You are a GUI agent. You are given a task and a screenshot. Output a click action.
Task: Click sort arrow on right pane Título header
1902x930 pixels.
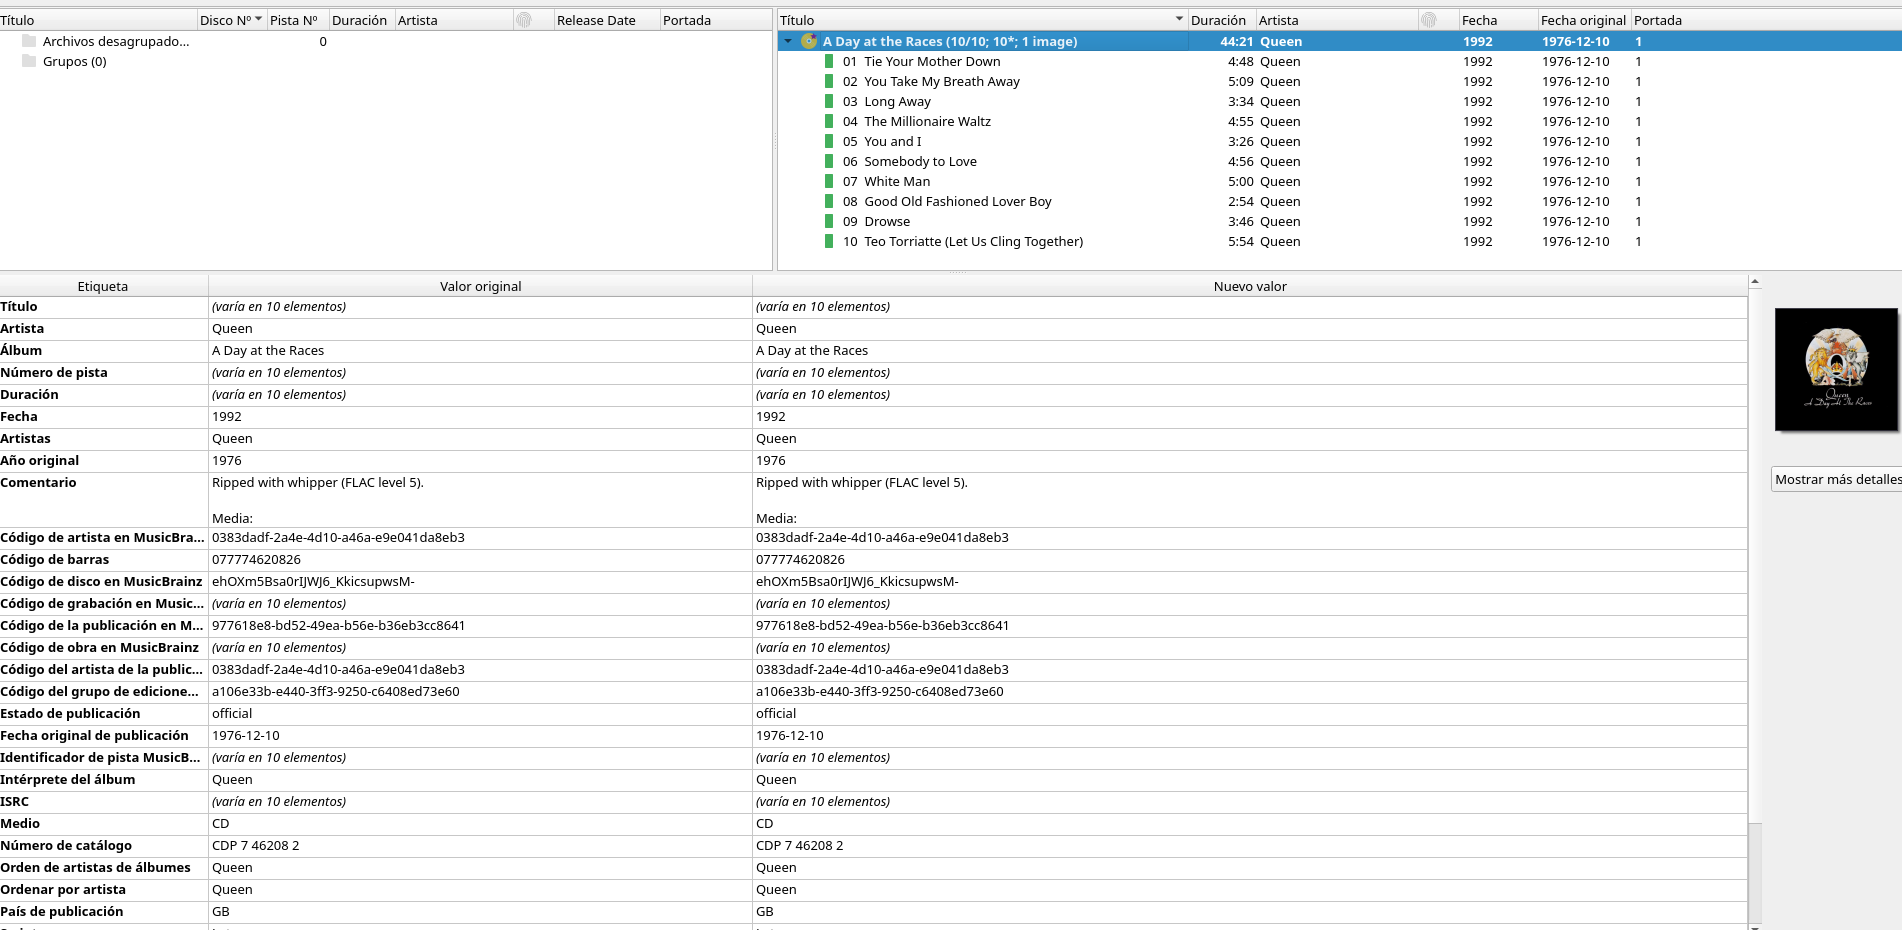(x=1179, y=19)
